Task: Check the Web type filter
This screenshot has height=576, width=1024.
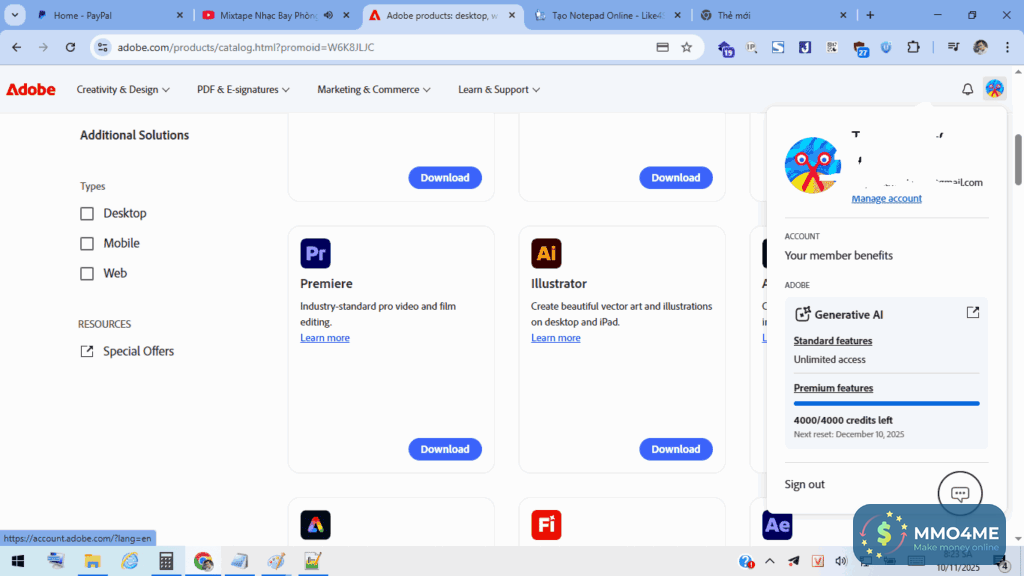Action: [87, 274]
